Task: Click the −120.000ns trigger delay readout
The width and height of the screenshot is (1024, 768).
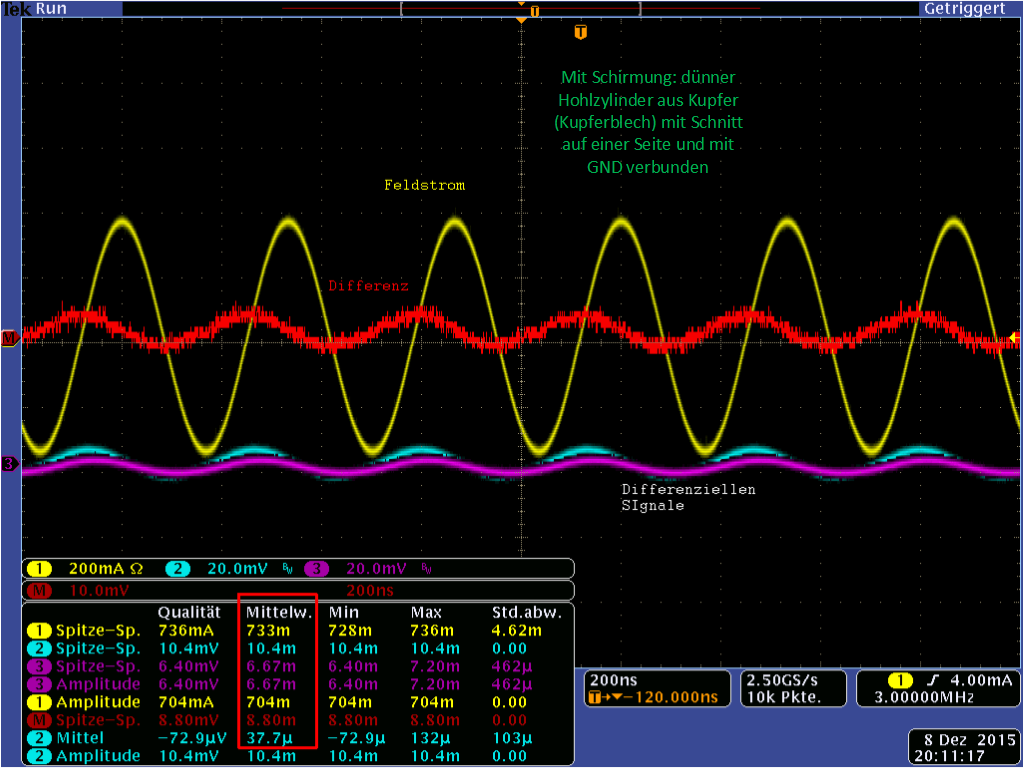Action: tap(670, 697)
